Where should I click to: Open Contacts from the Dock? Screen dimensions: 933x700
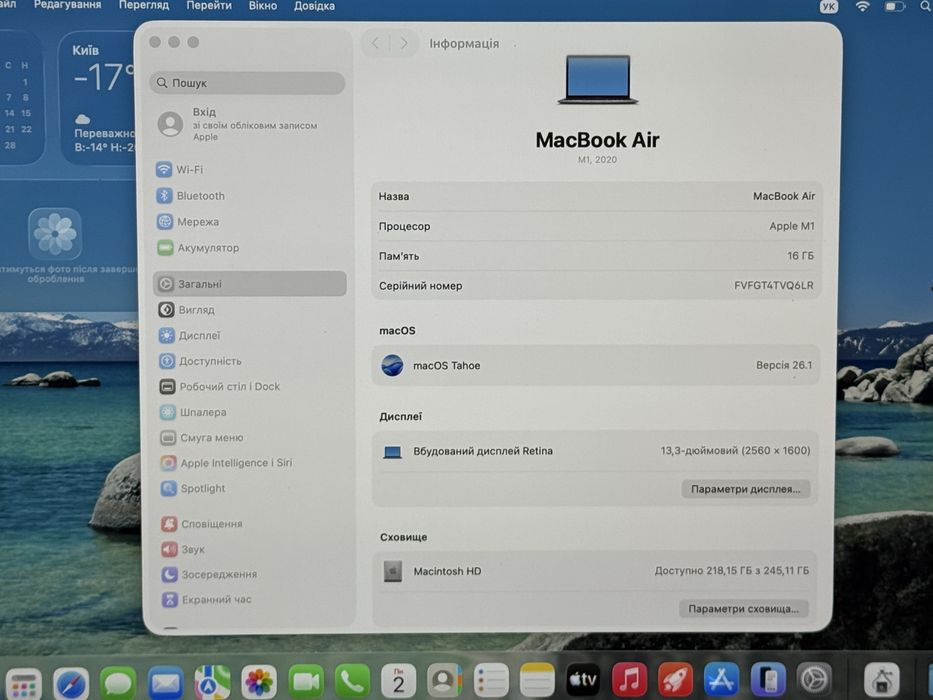tap(444, 679)
